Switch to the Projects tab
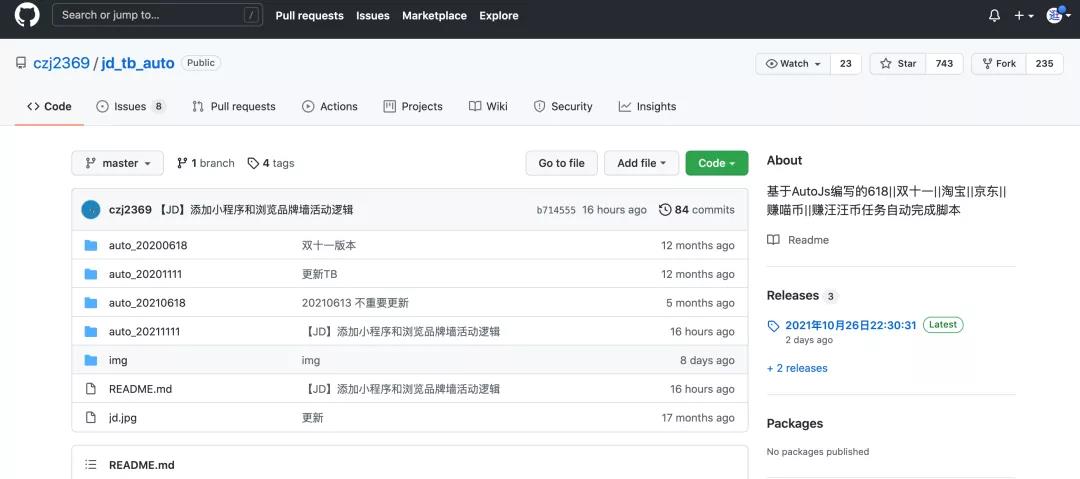The height and width of the screenshot is (479, 1080). click(x=413, y=106)
